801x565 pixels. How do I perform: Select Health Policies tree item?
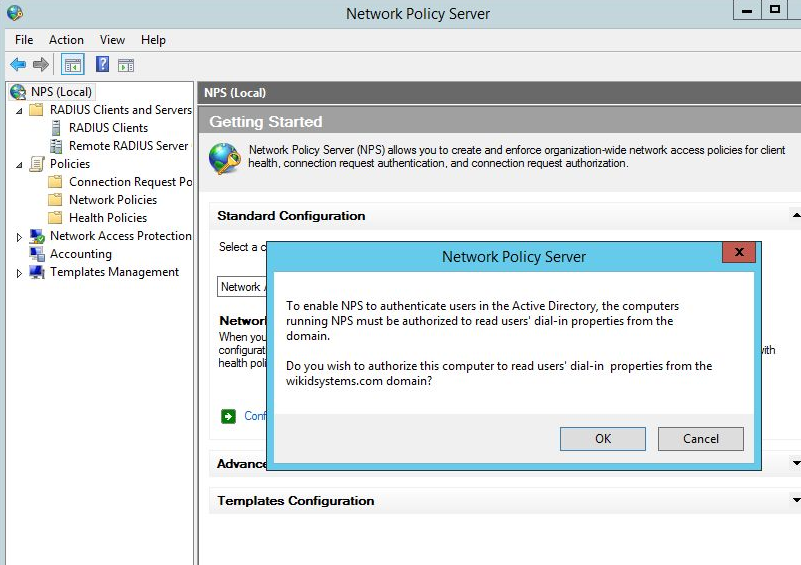(108, 218)
